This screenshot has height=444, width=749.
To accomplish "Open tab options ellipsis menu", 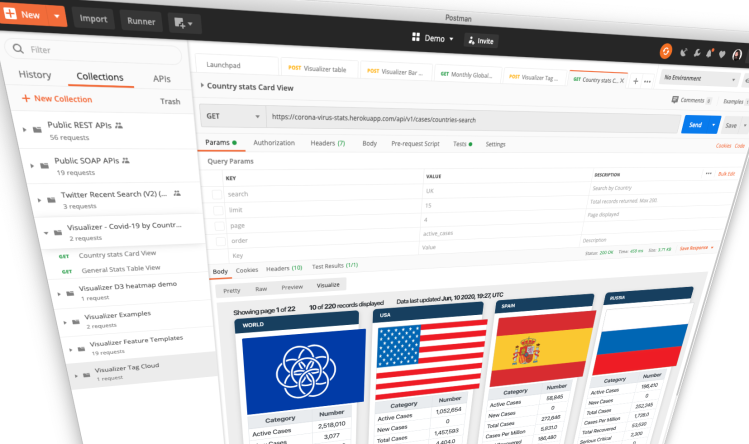I will 647,82.
